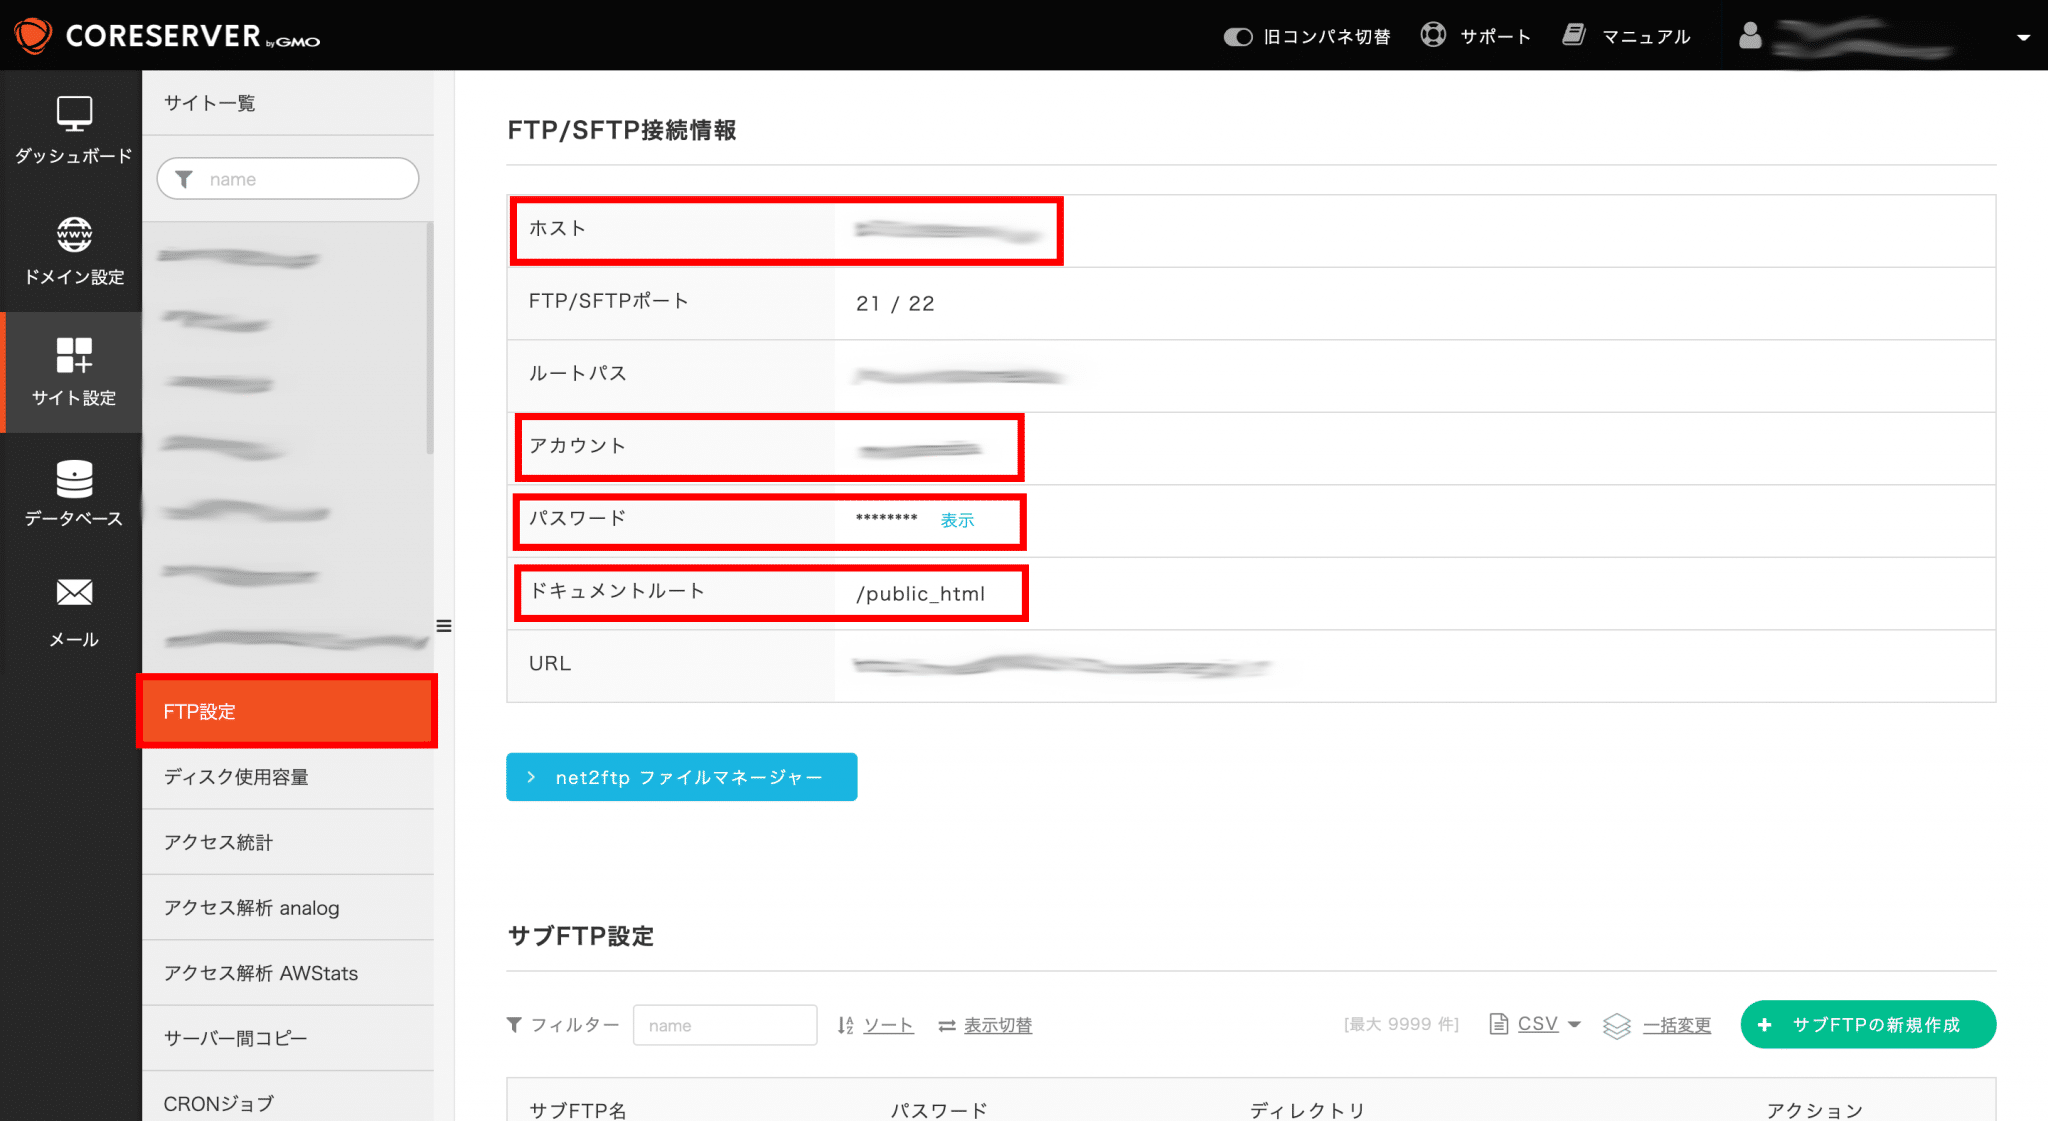Toggle the 旧コンパネ切替 switch
The image size is (2048, 1121).
[1237, 35]
